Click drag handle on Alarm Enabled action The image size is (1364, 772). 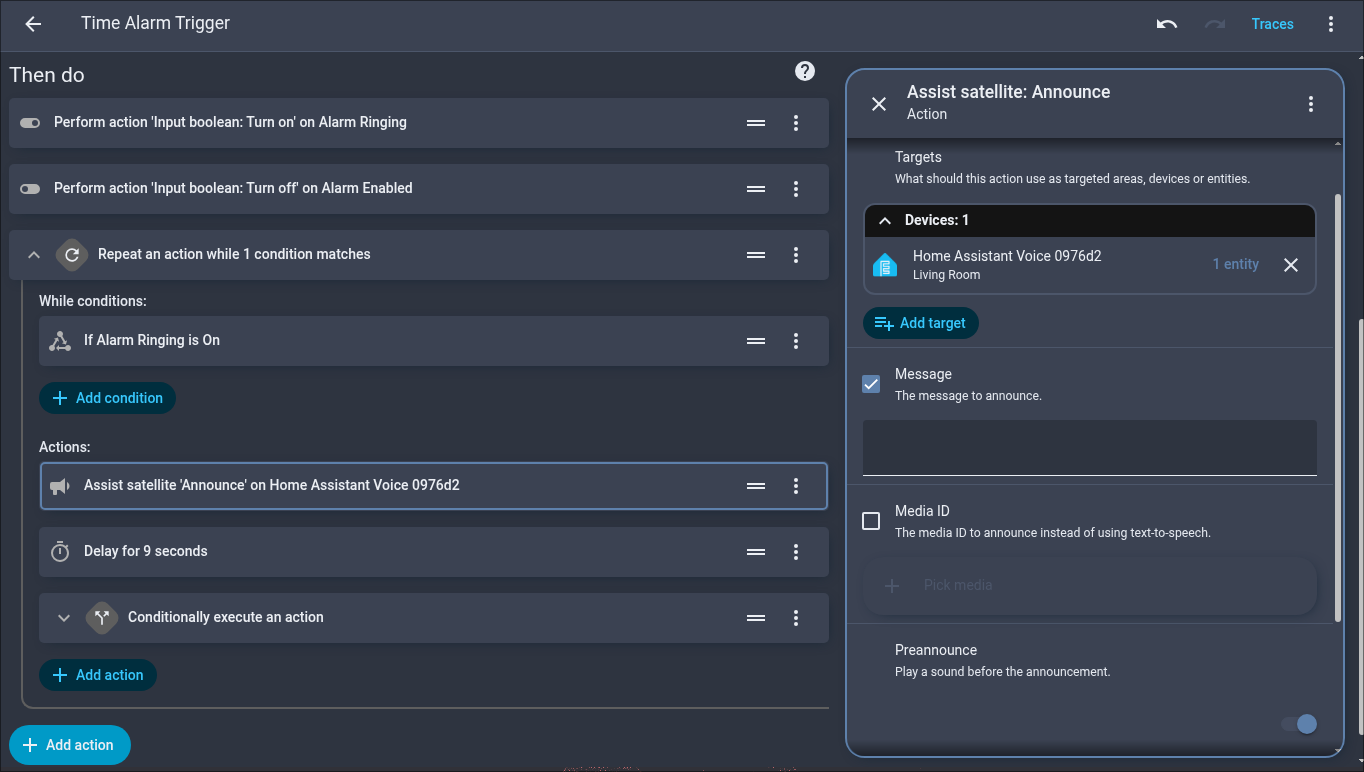(x=756, y=189)
